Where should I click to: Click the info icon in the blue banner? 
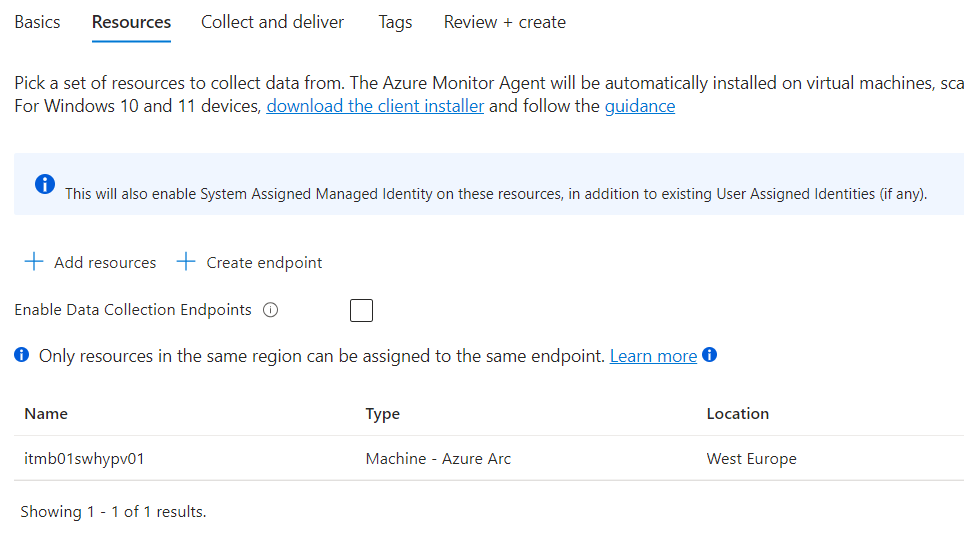click(x=45, y=185)
